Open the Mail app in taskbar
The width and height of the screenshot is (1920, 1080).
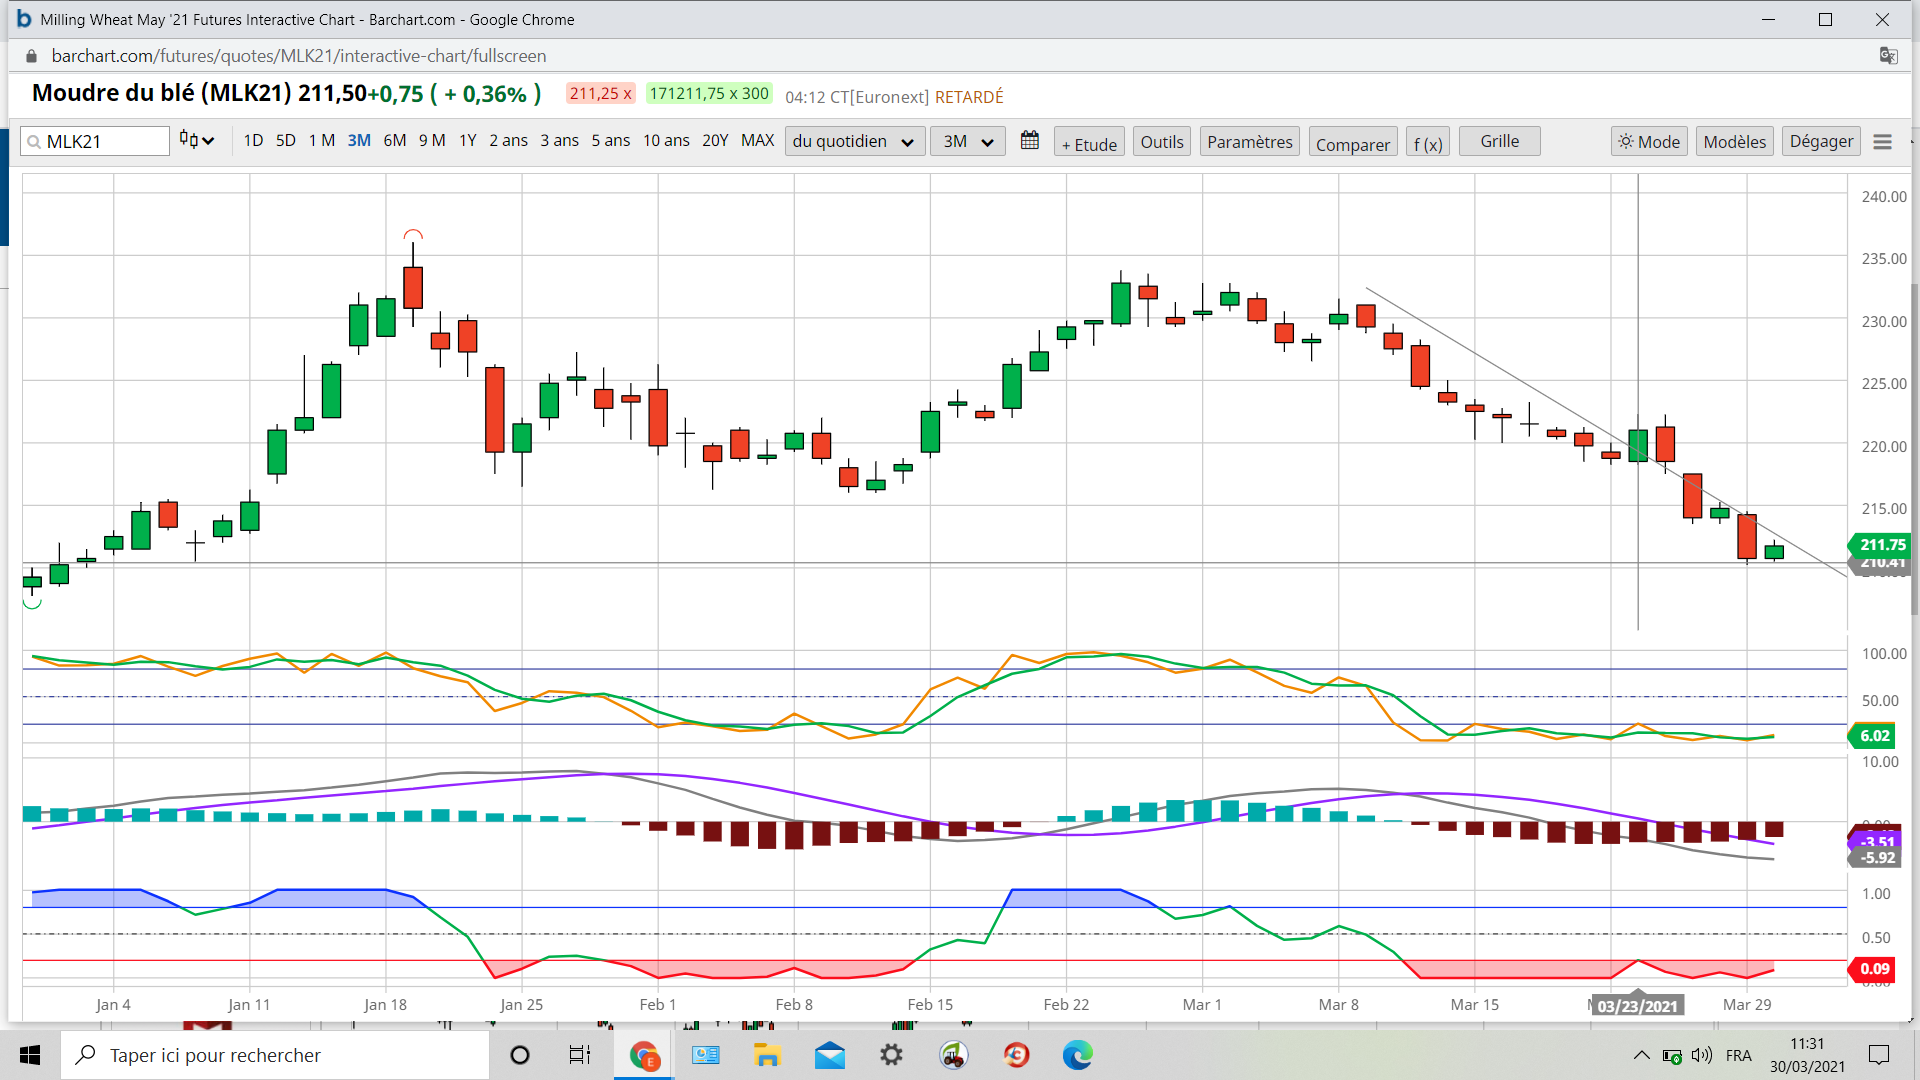tap(829, 1055)
